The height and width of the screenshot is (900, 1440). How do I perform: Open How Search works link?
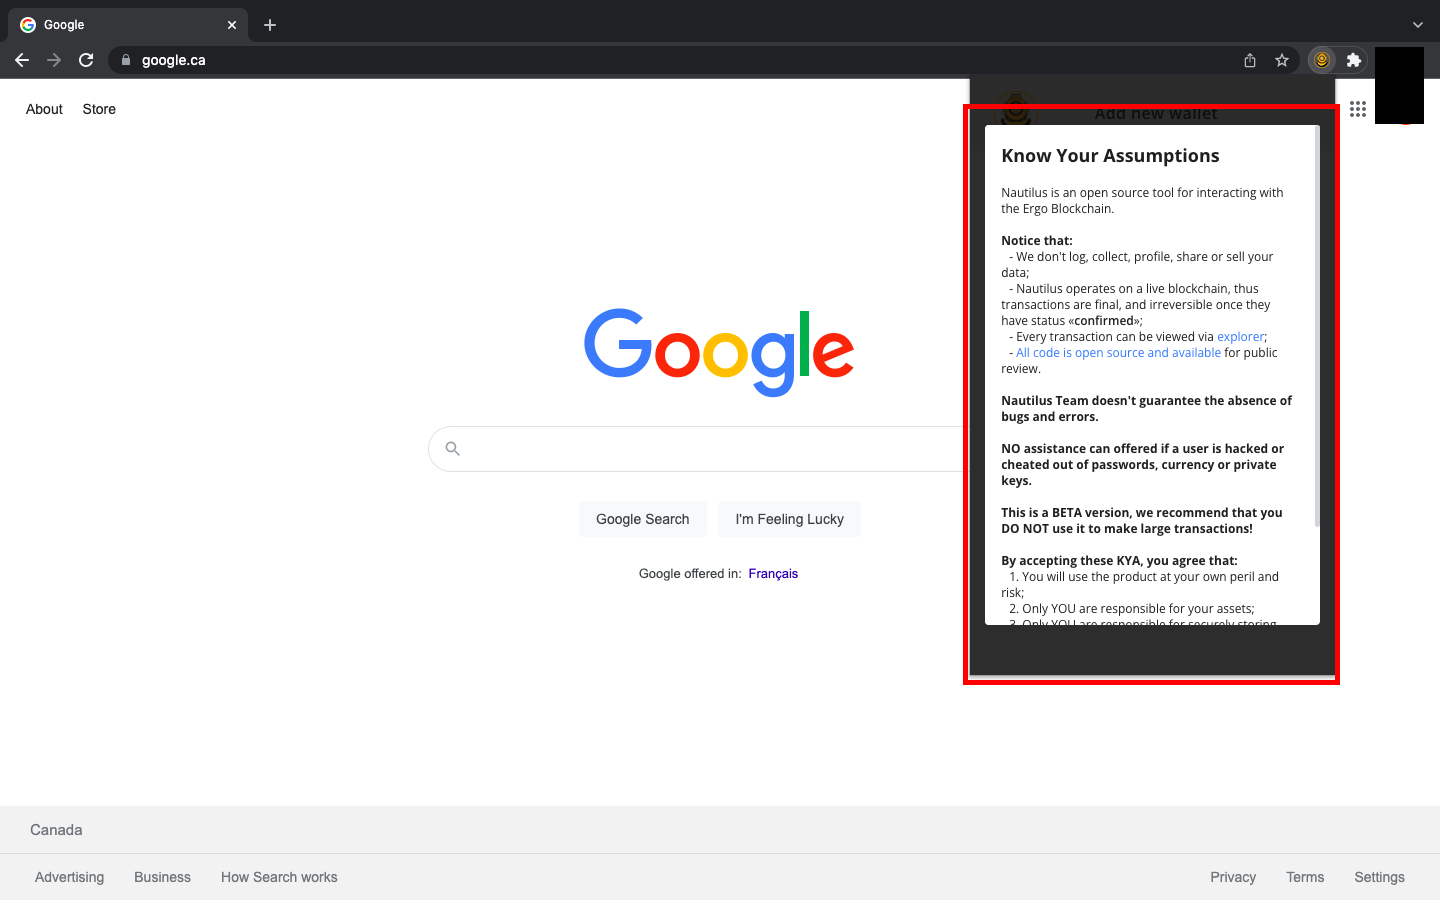point(279,877)
